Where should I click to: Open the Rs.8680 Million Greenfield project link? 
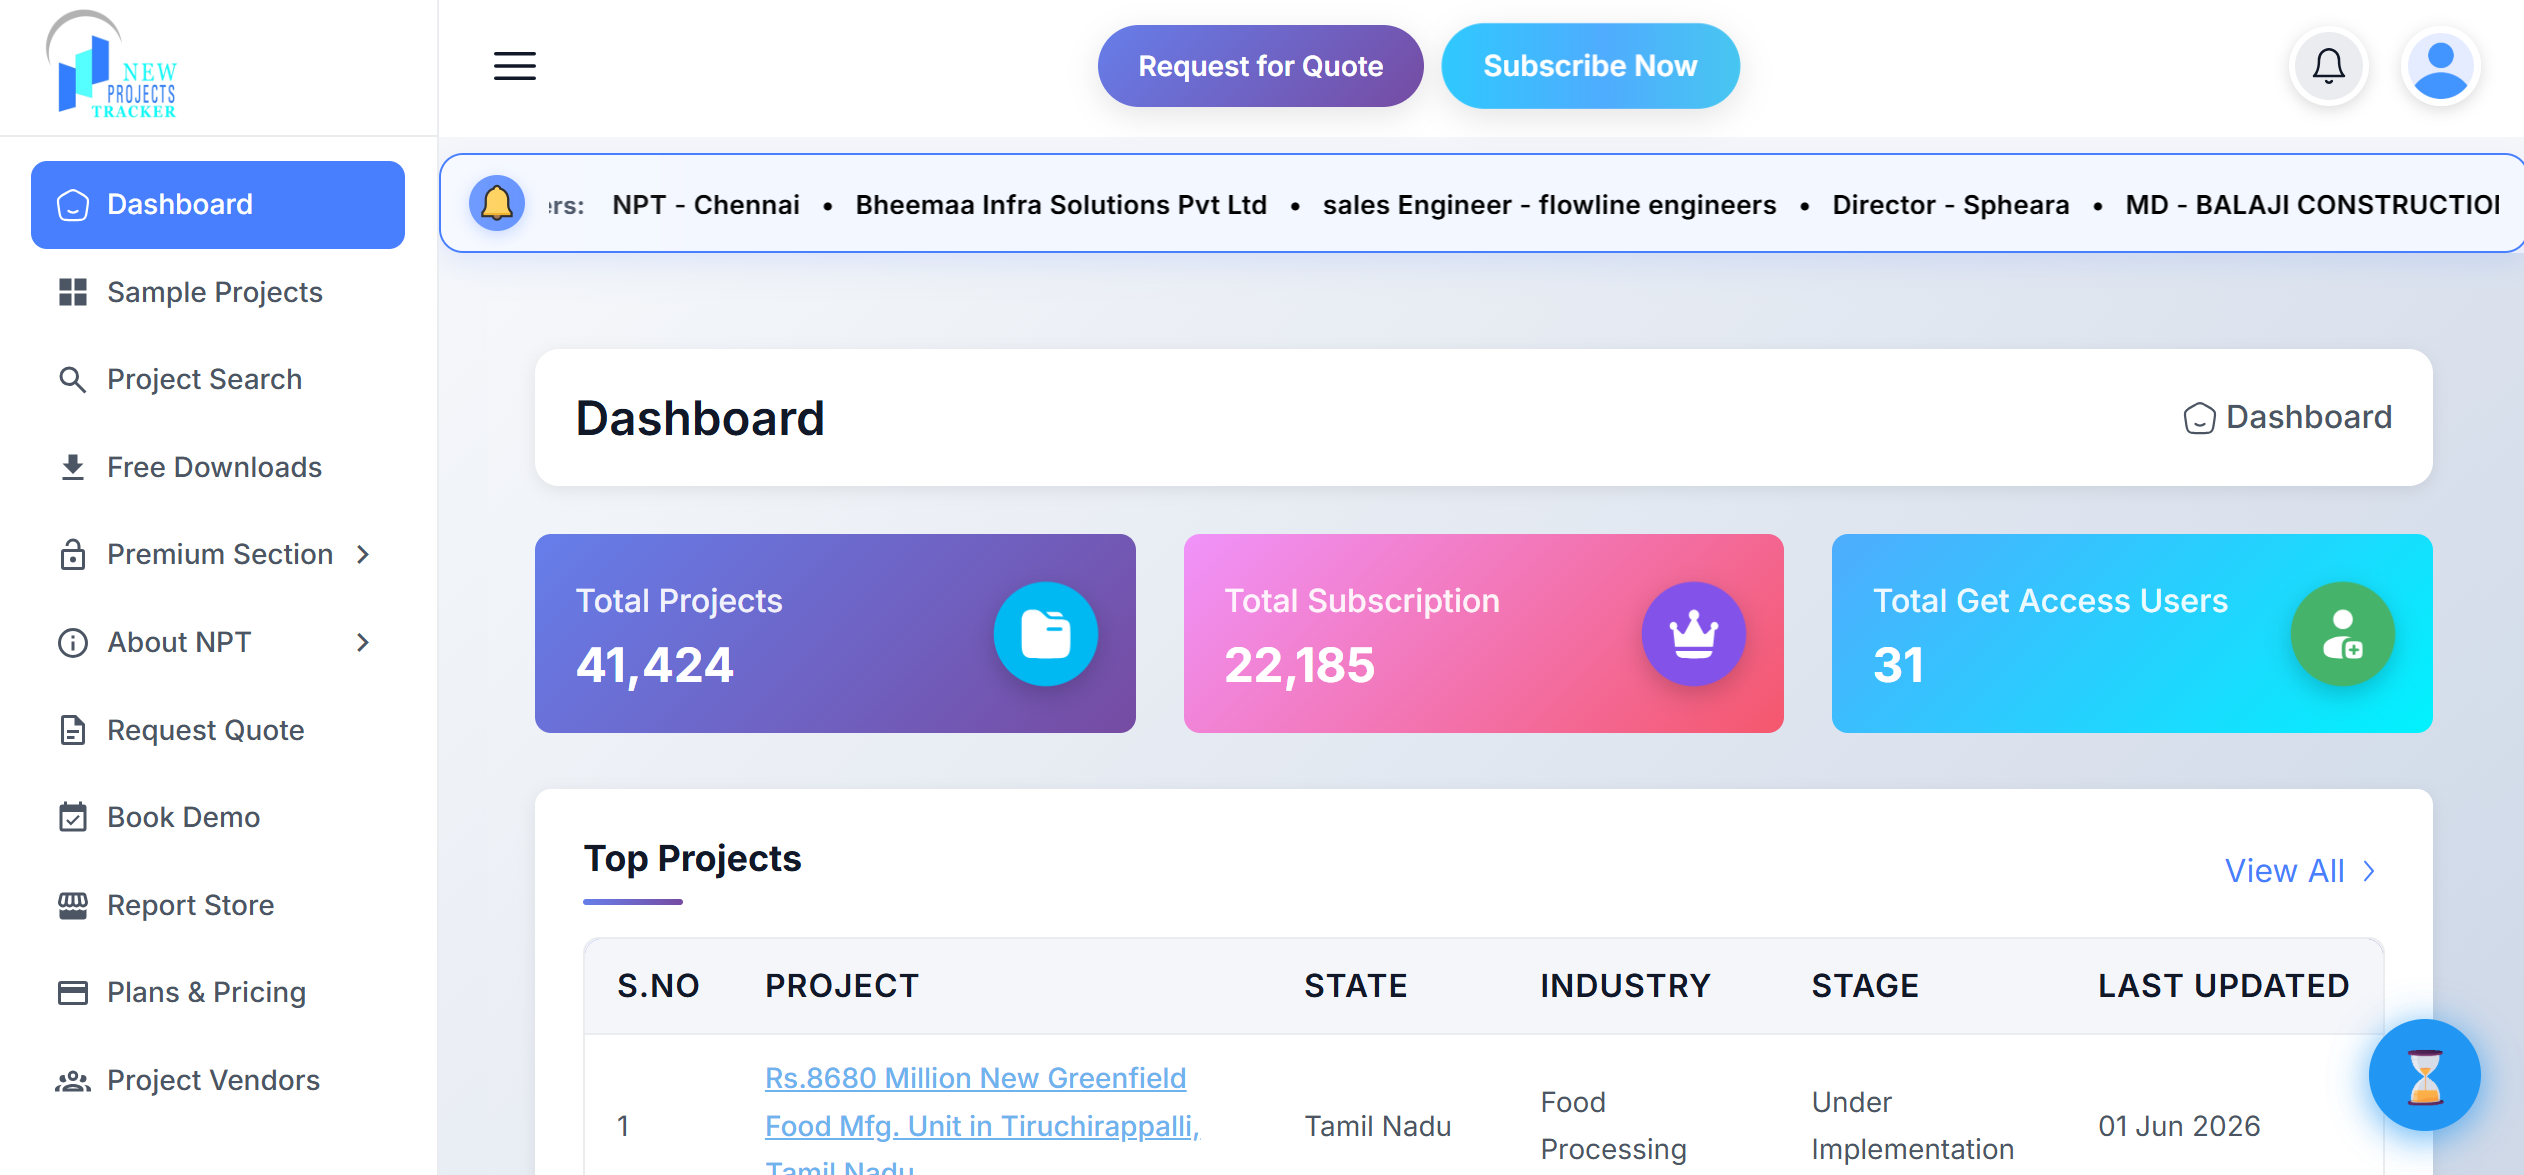(x=982, y=1124)
